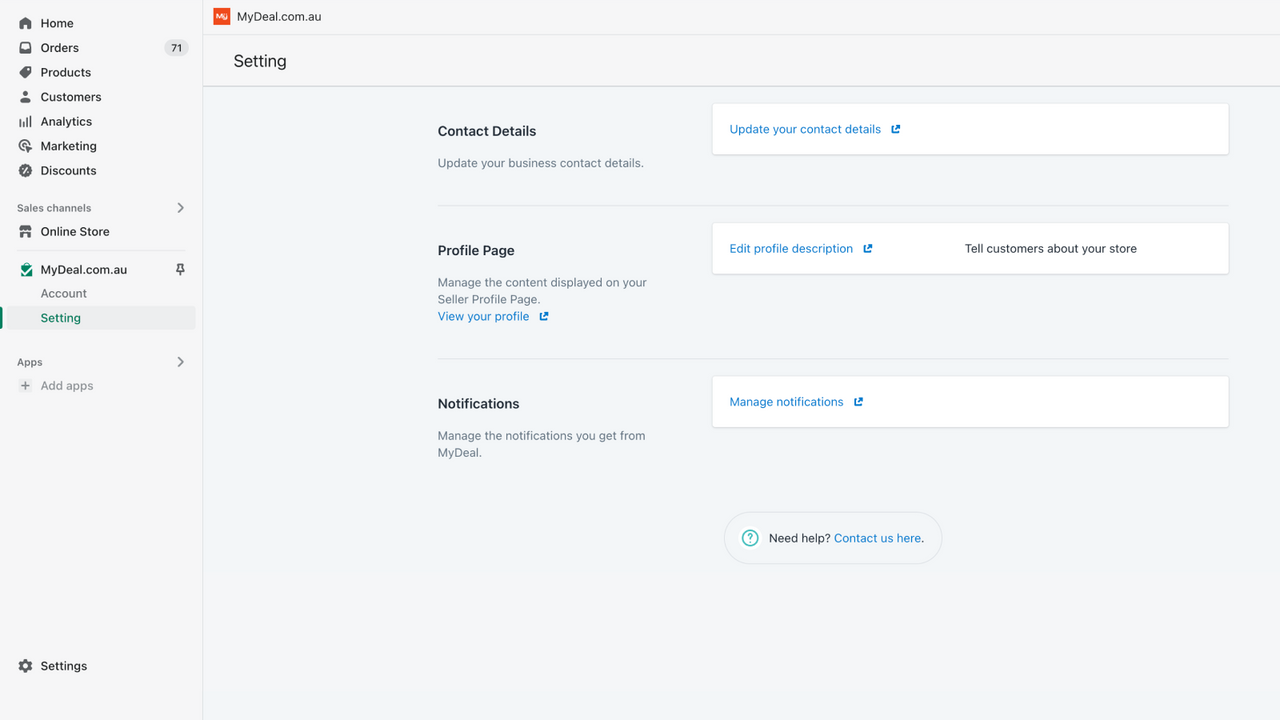Open the Manage notifications link

click(x=786, y=401)
